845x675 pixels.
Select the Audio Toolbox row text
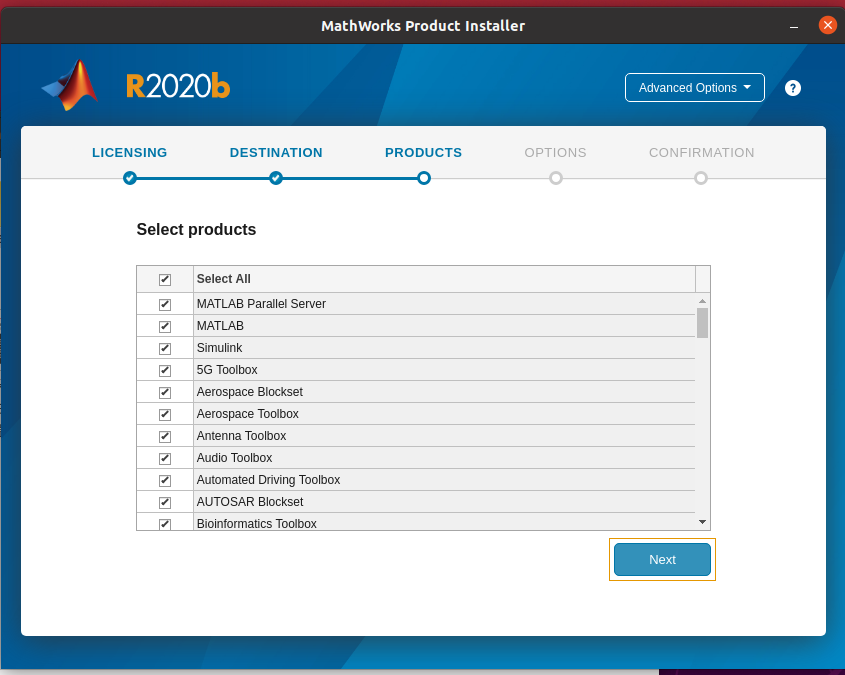234,458
